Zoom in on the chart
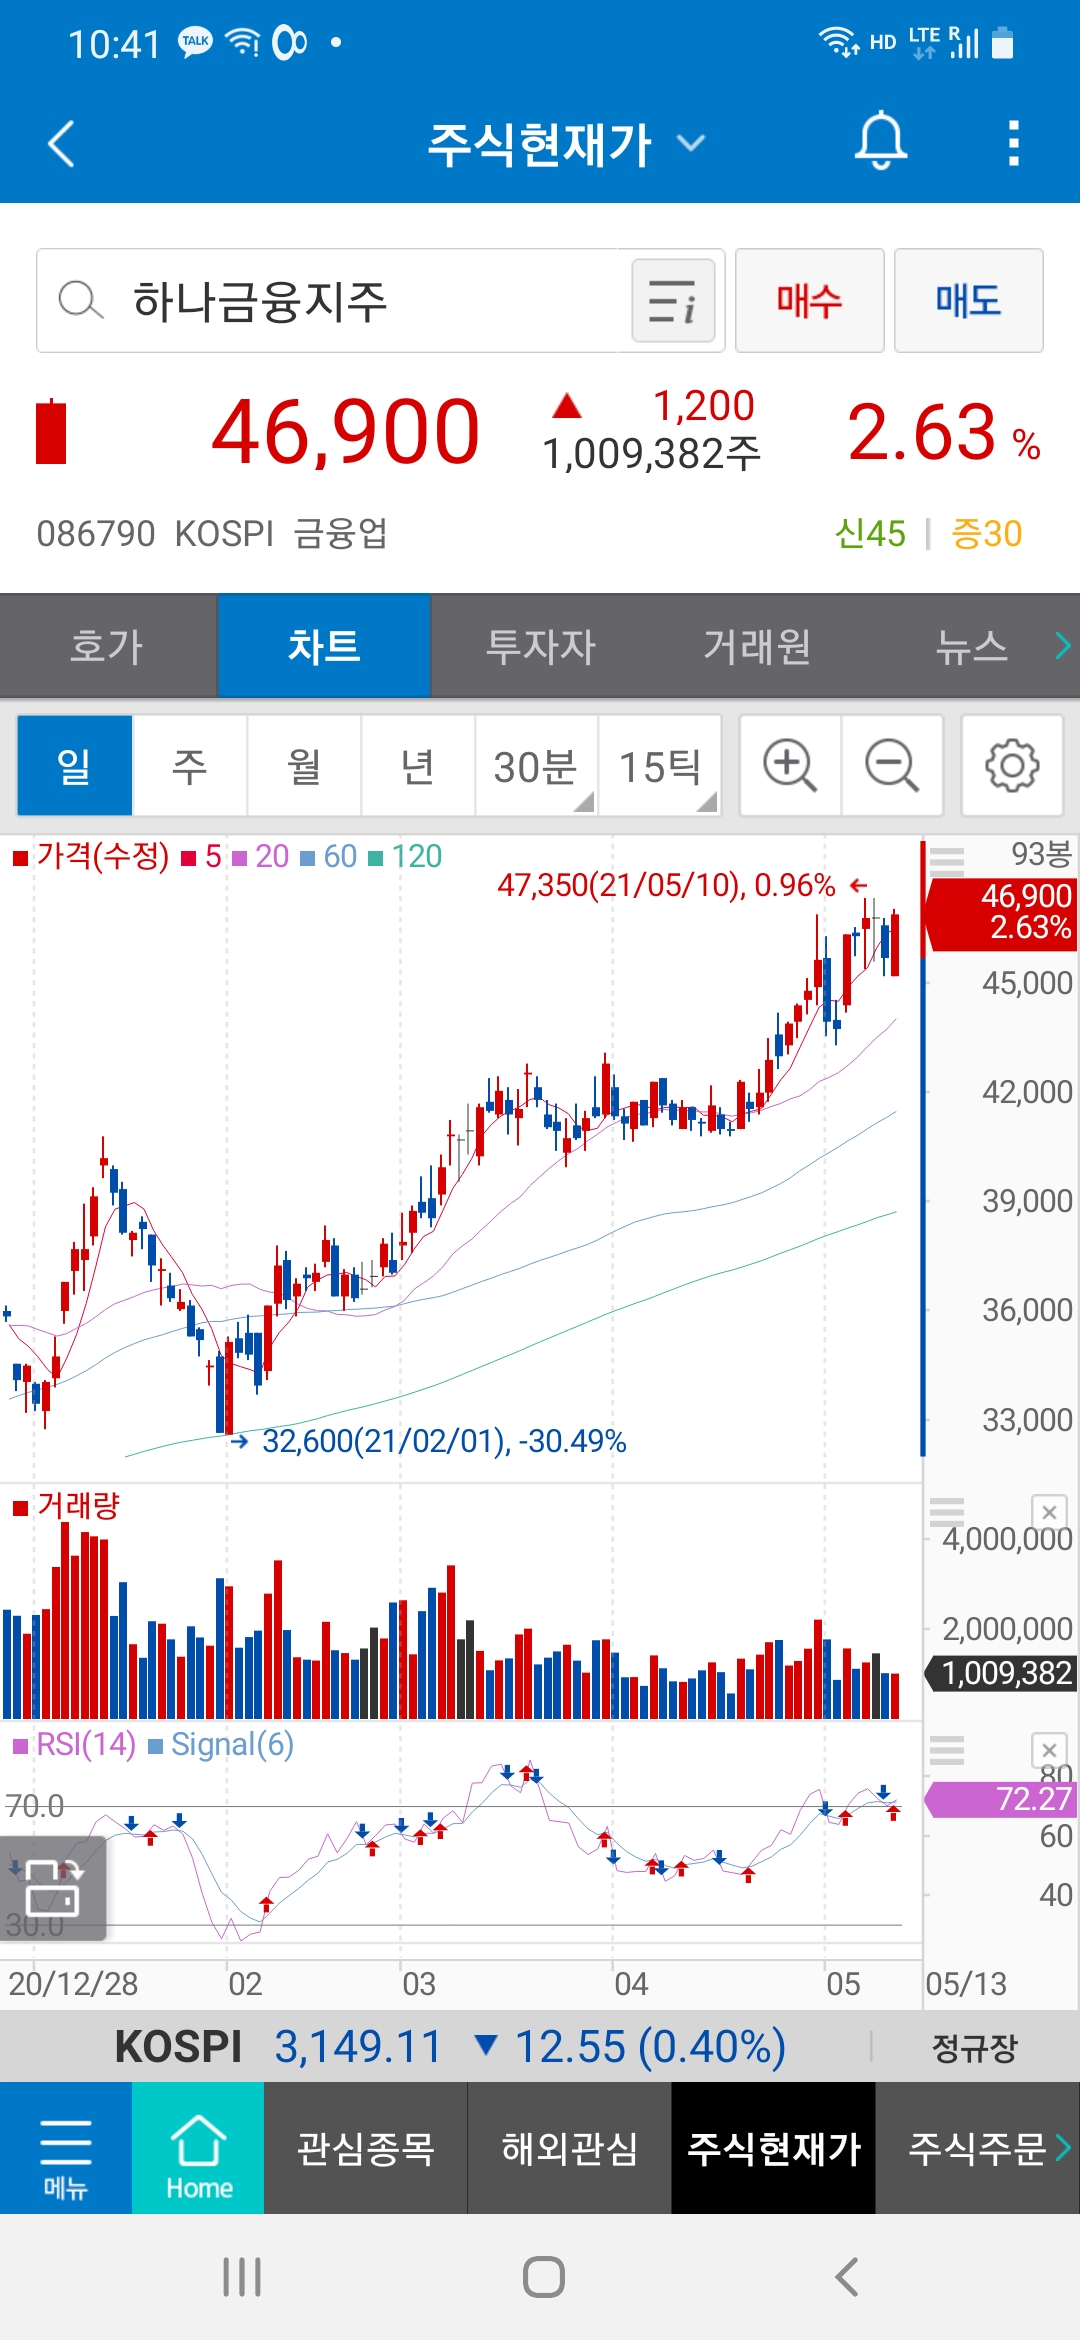 (790, 766)
